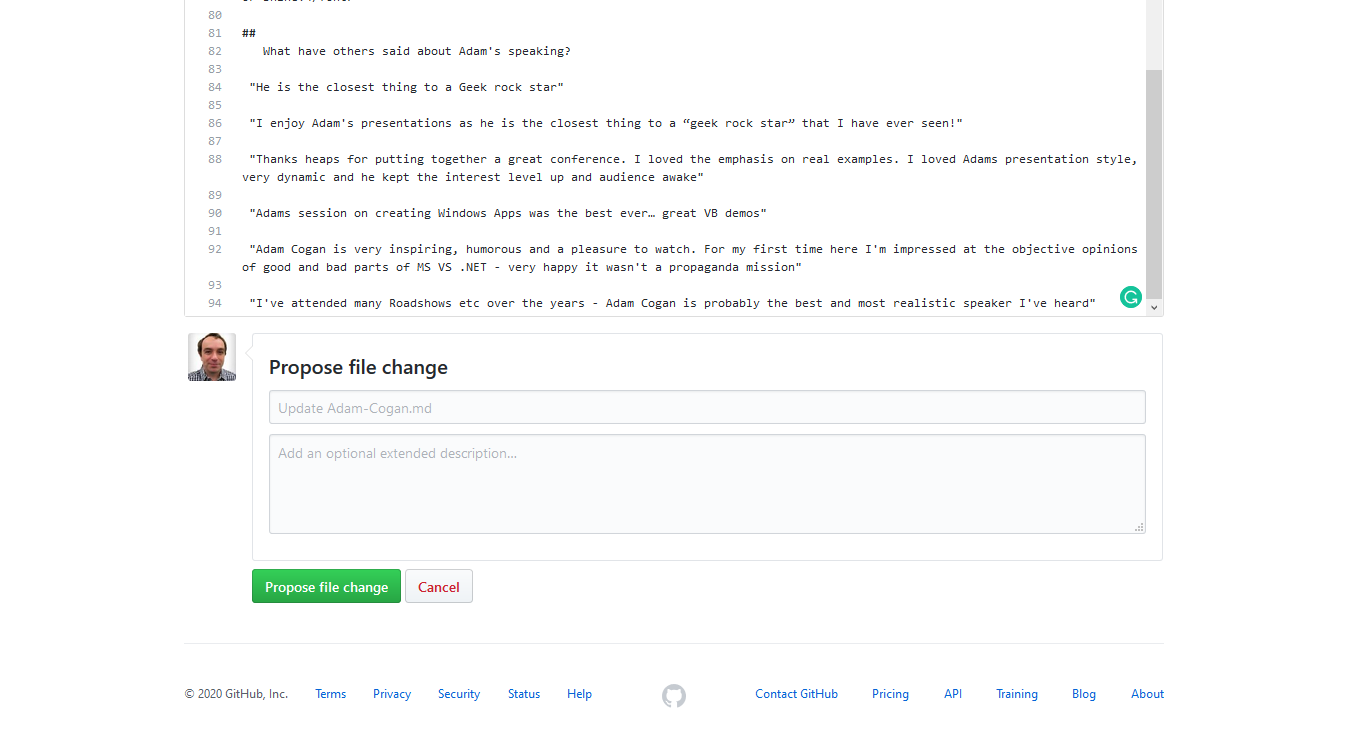Click the '© 2020 GitHub, Inc.' text
This screenshot has width=1357, height=744.
coord(236,694)
